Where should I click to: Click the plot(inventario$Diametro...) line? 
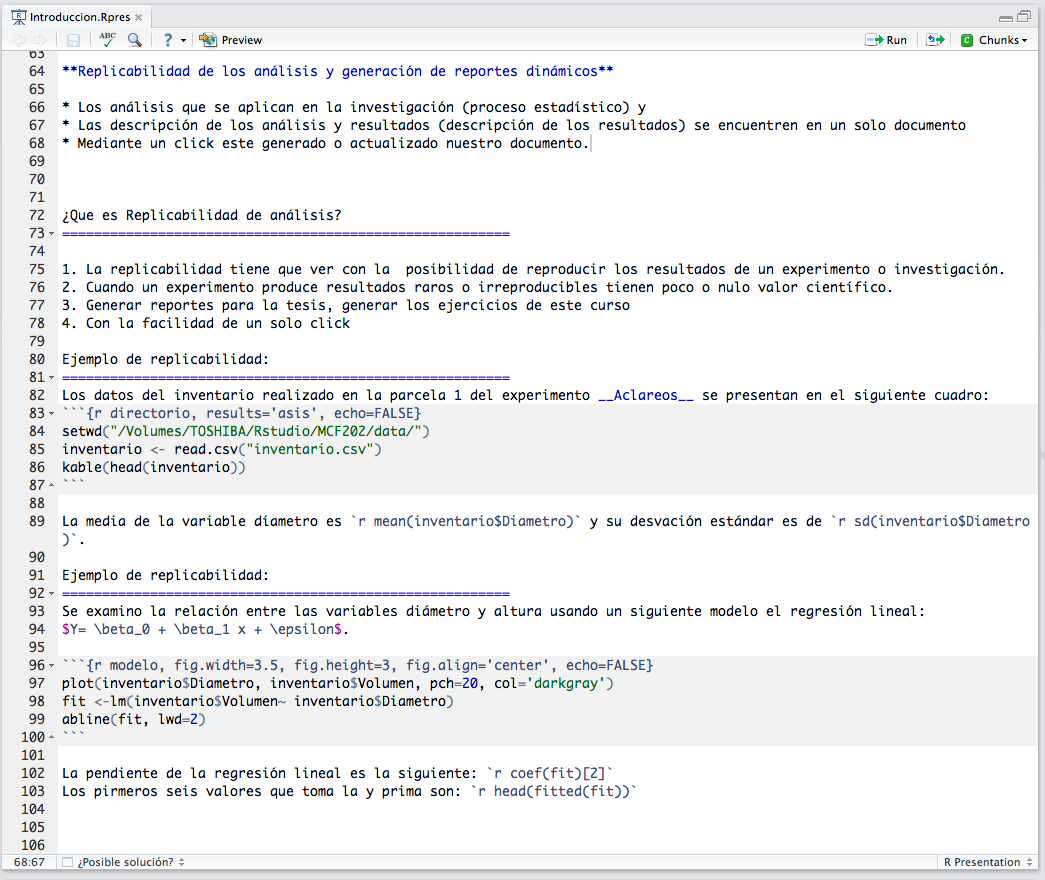(338, 683)
